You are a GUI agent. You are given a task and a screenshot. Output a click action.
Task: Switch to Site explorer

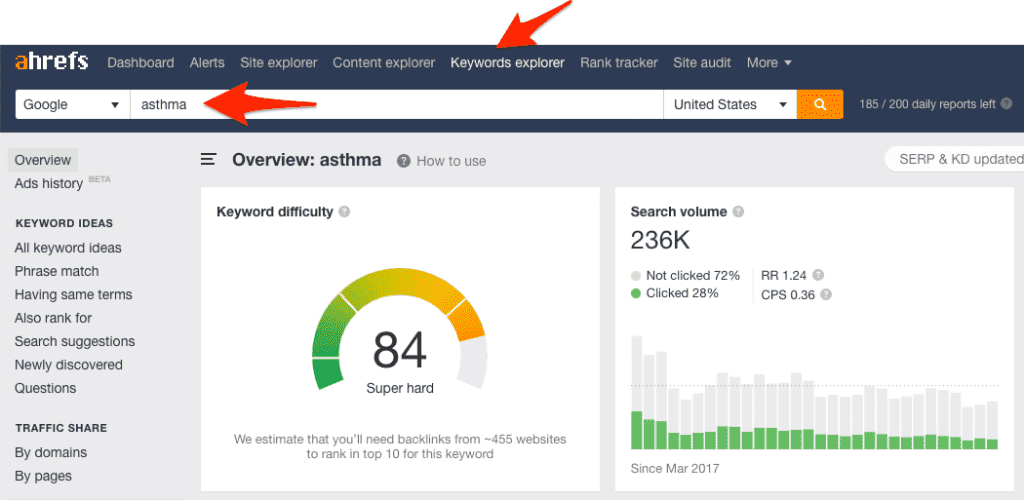pos(278,63)
